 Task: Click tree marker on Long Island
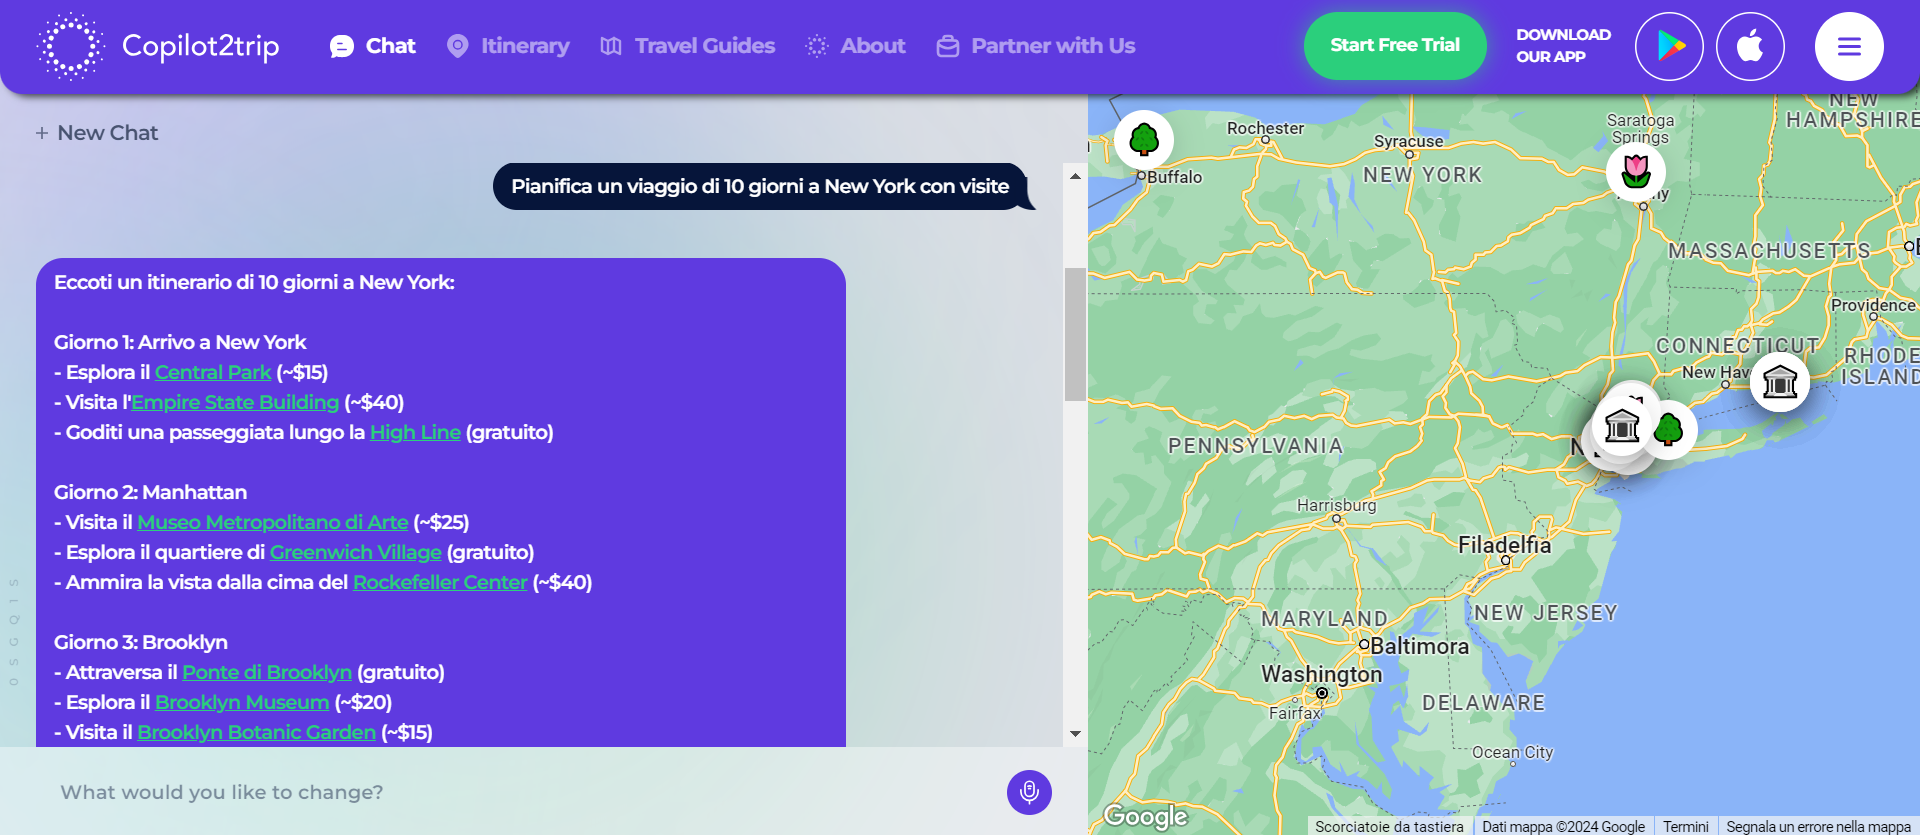click(x=1669, y=430)
